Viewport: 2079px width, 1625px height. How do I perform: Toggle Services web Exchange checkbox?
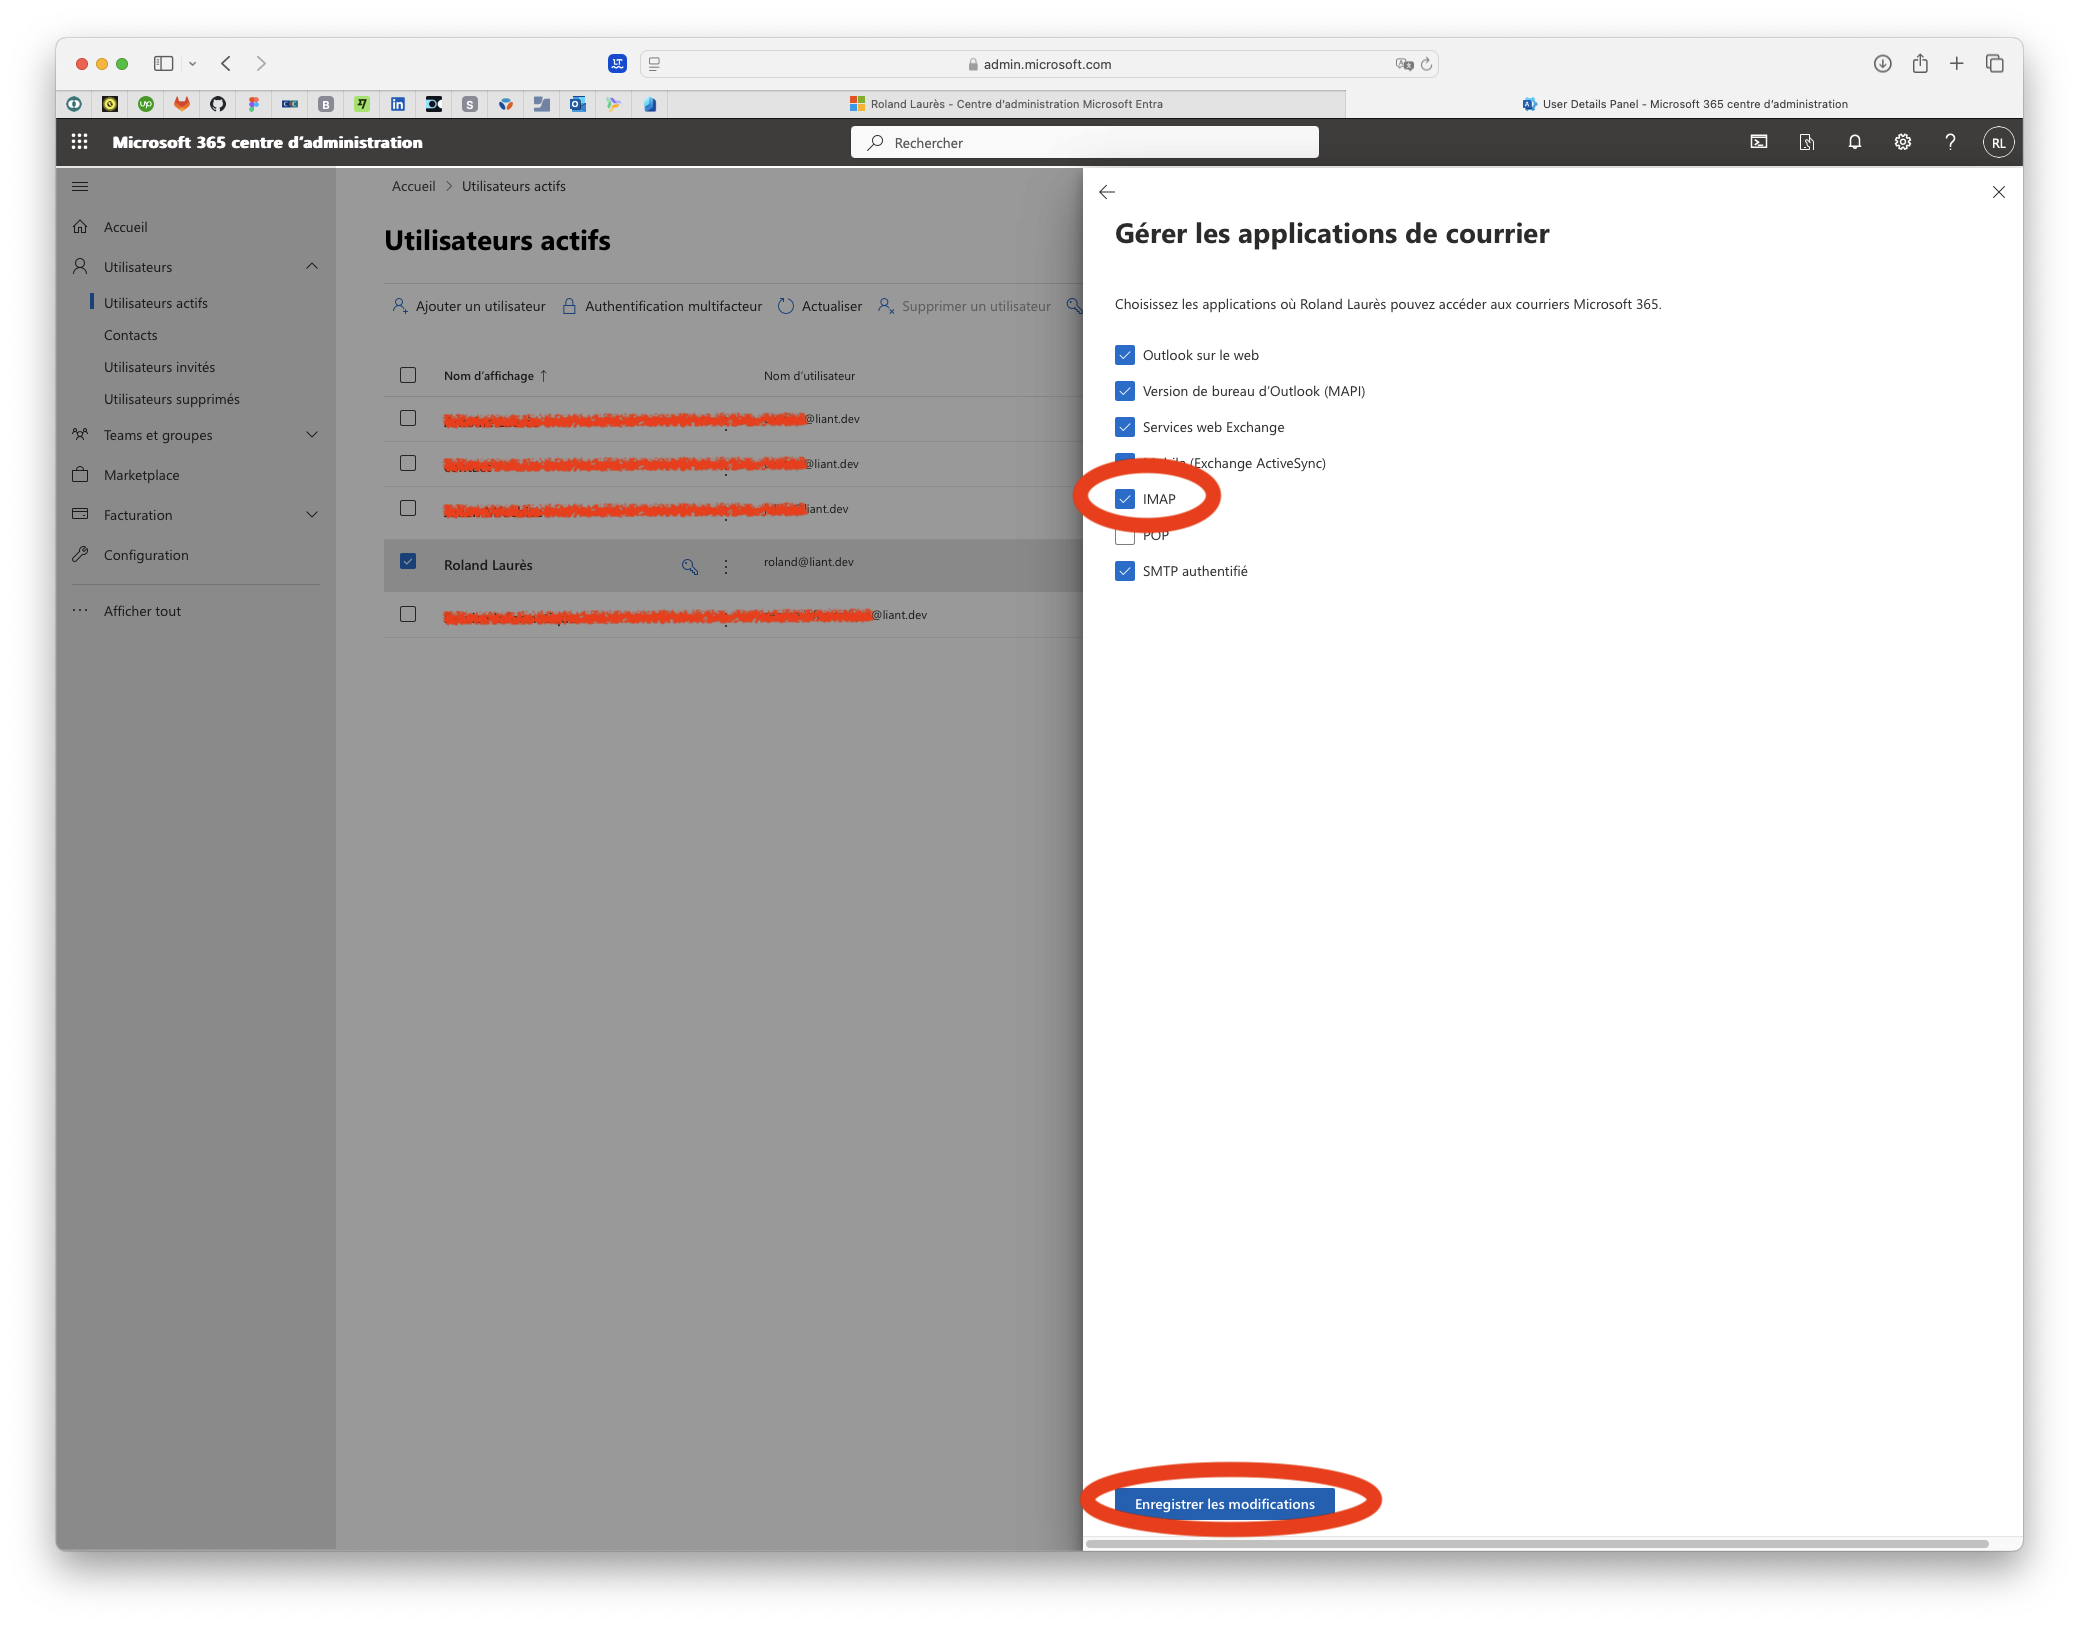1125,427
